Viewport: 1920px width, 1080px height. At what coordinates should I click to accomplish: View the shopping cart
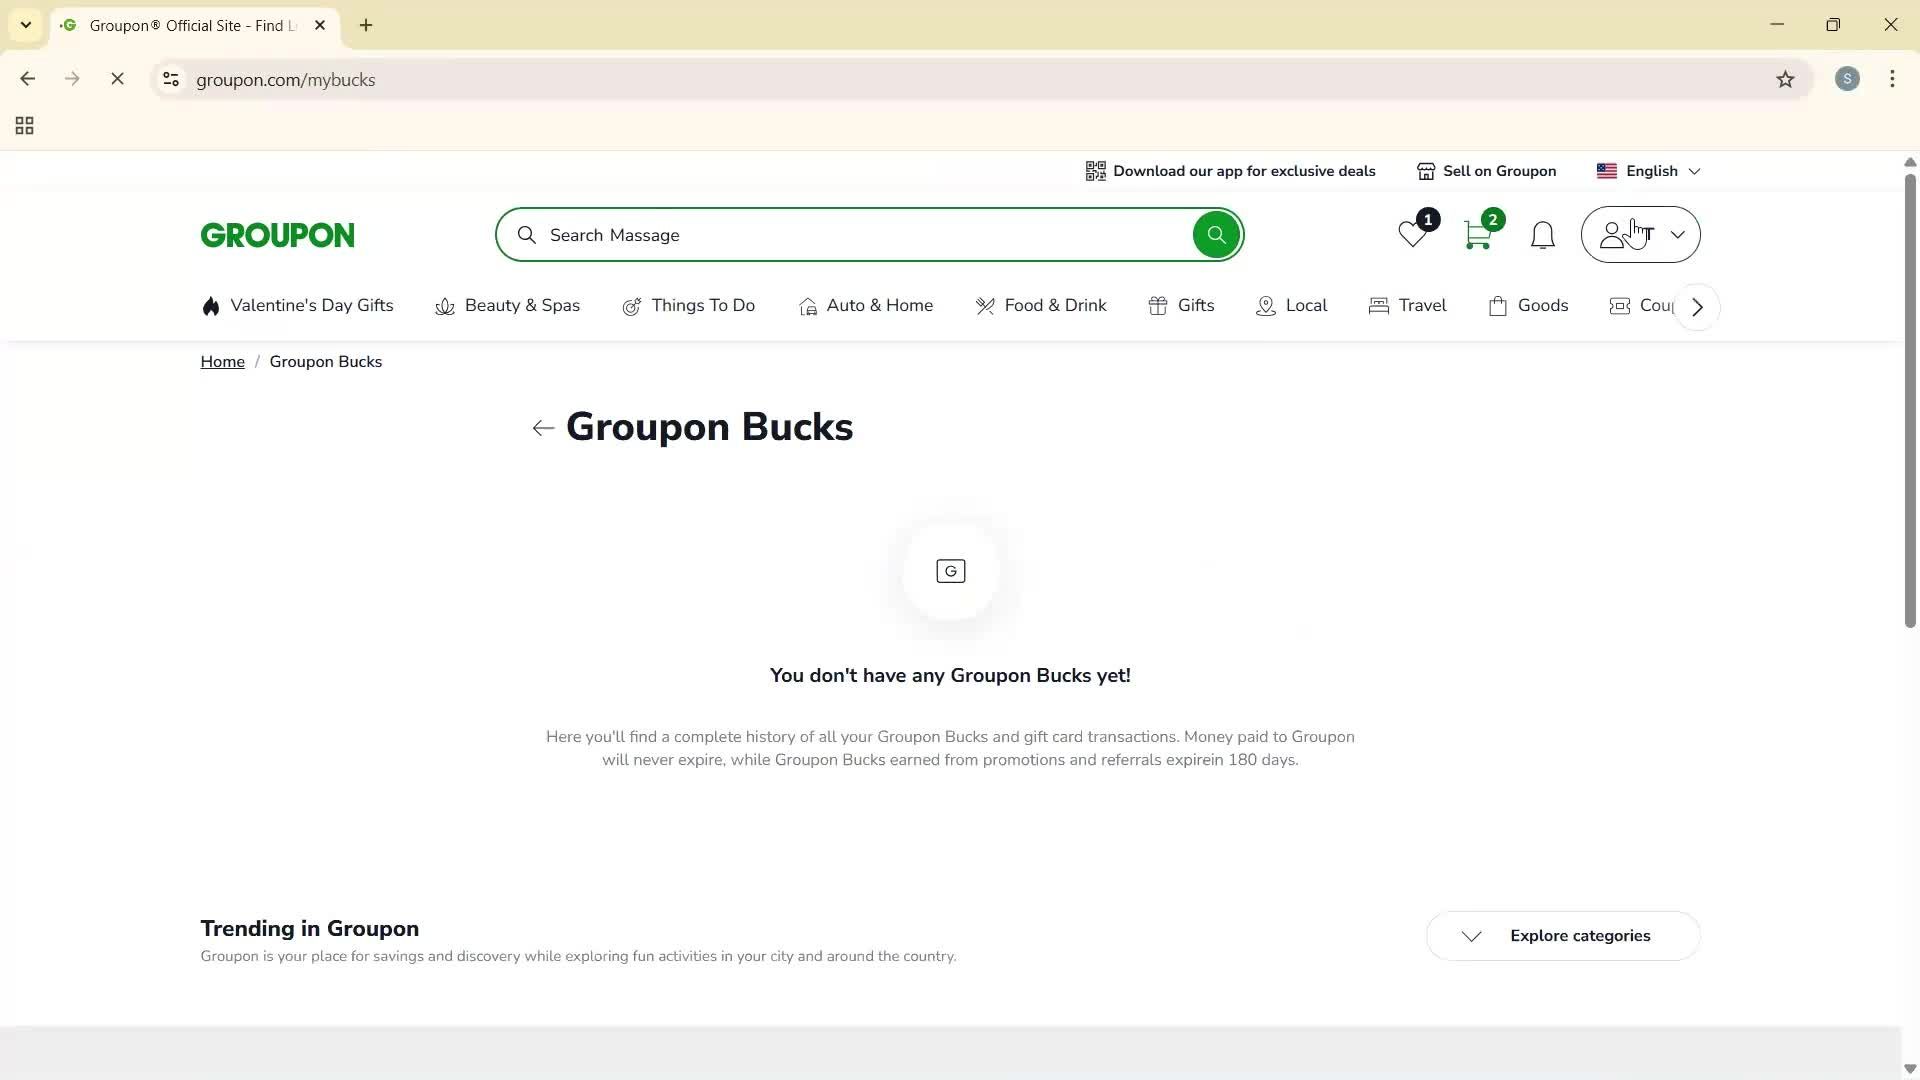click(x=1477, y=235)
